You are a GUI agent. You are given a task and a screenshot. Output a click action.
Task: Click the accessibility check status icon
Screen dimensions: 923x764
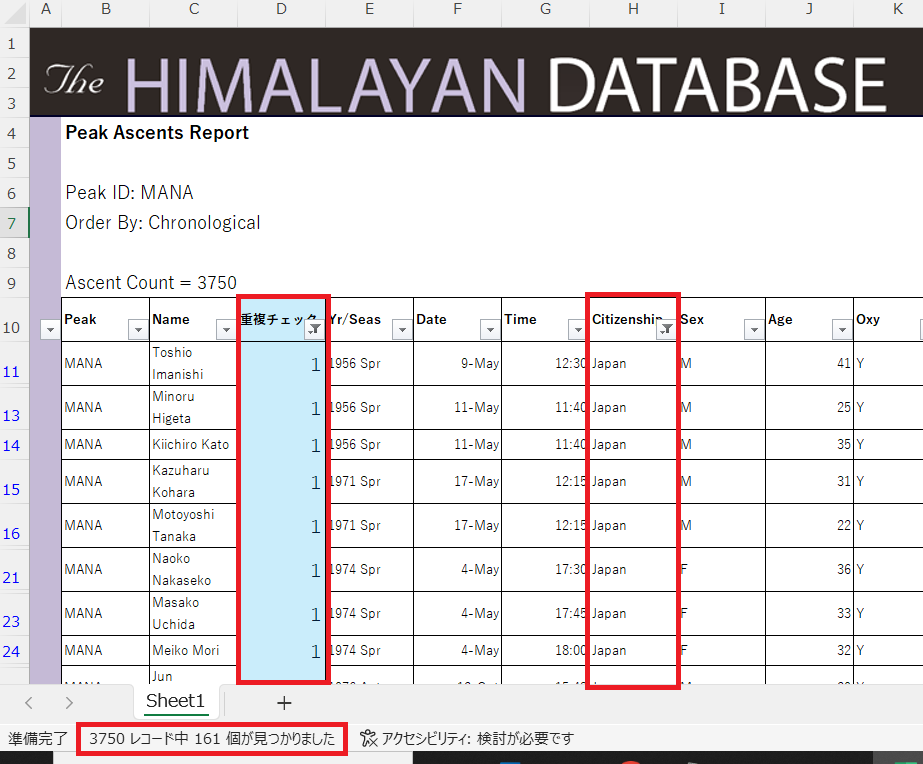coord(368,739)
